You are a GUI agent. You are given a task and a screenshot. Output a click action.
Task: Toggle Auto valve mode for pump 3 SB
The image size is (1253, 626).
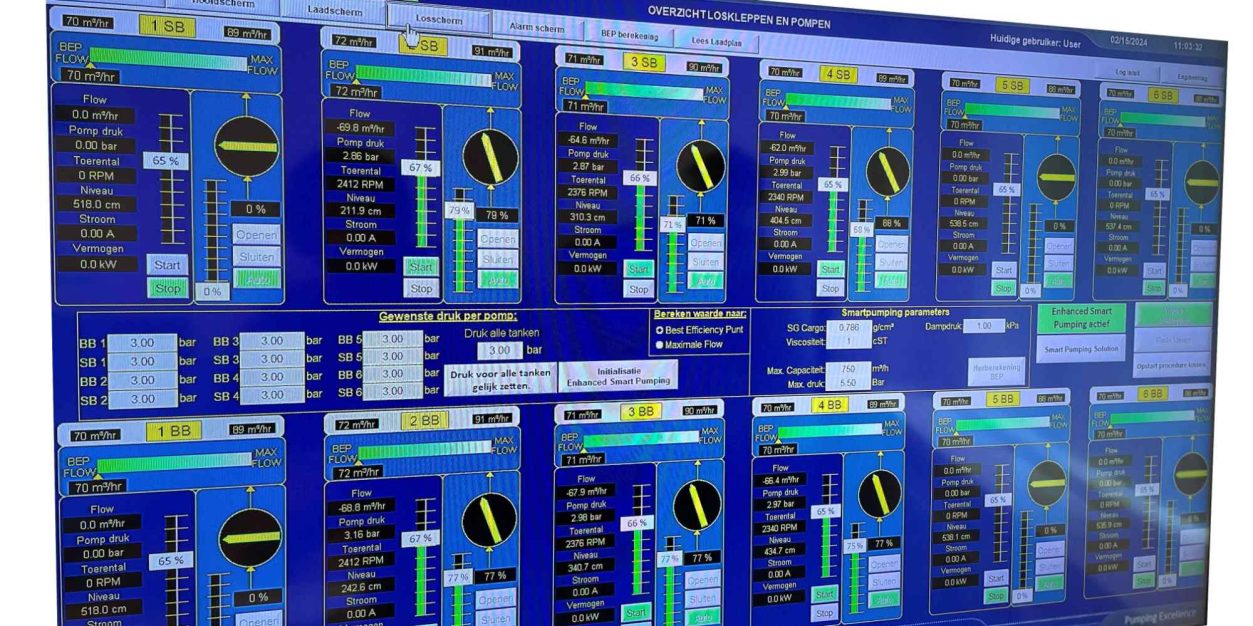(x=705, y=279)
